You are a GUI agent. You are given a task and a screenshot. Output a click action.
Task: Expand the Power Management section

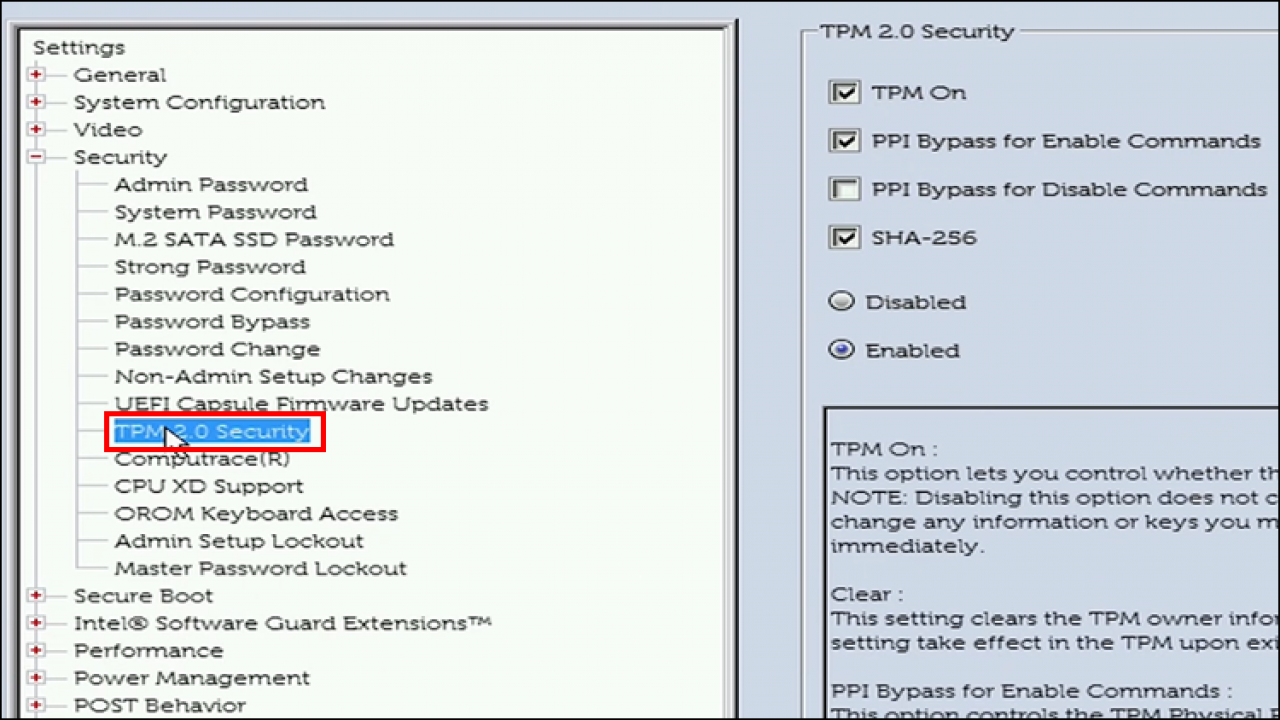[x=35, y=677]
